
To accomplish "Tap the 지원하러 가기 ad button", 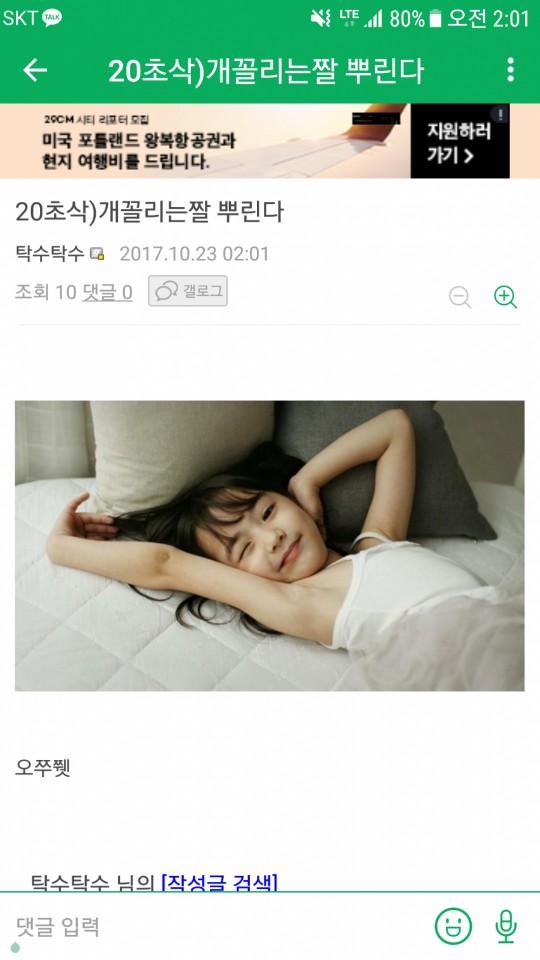I will point(460,141).
